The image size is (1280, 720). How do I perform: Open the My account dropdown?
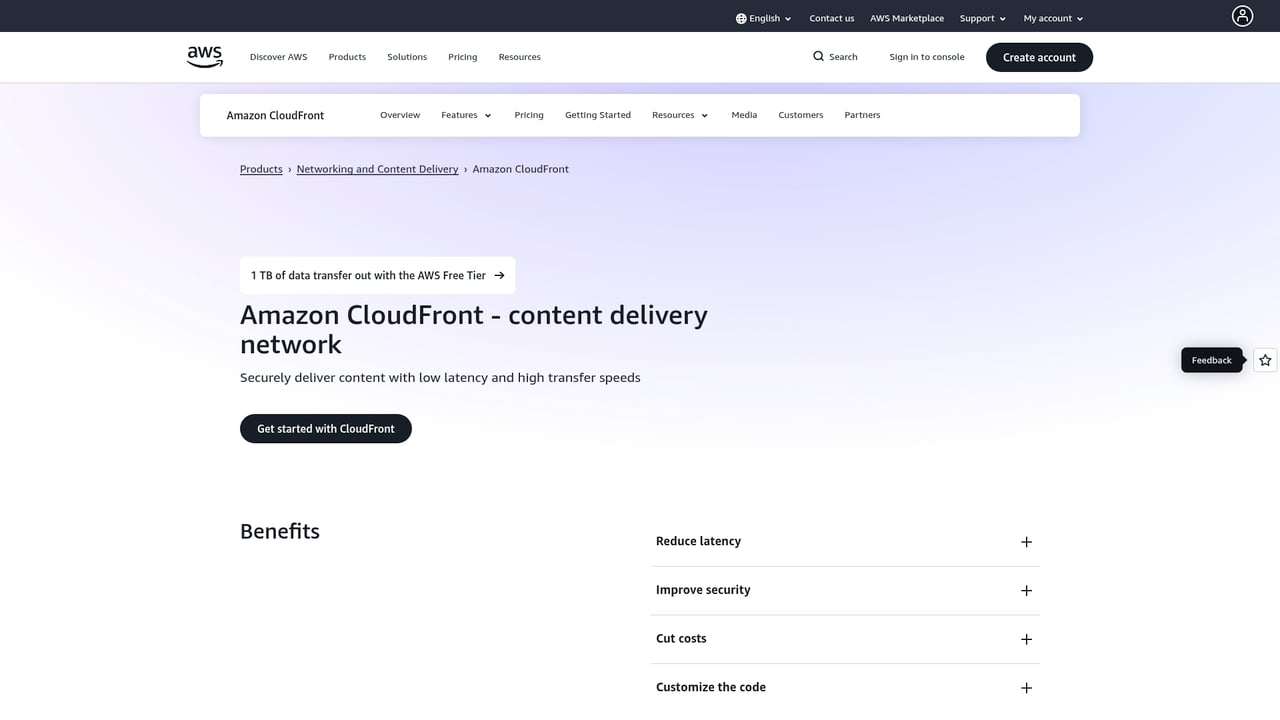[1052, 18]
